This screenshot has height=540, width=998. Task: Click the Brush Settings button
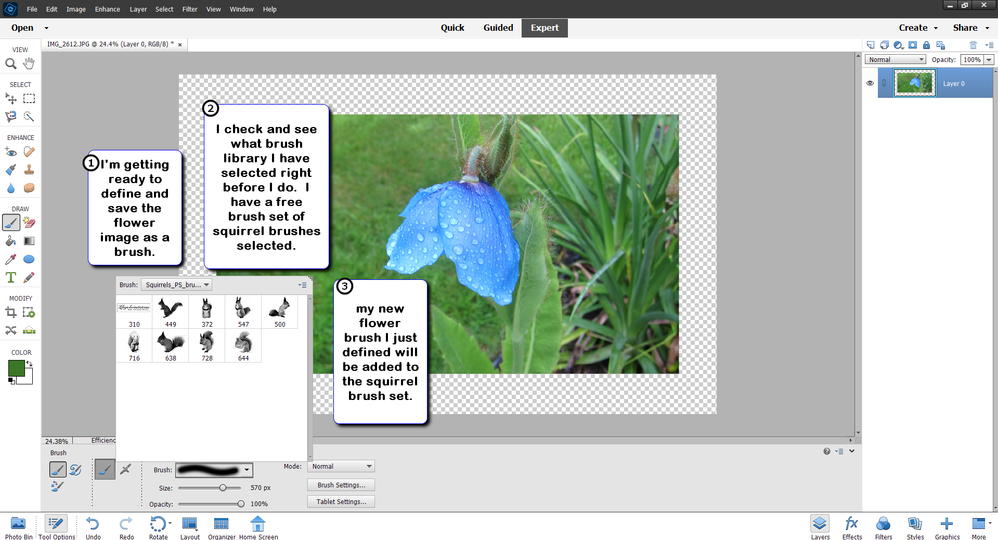pos(341,485)
